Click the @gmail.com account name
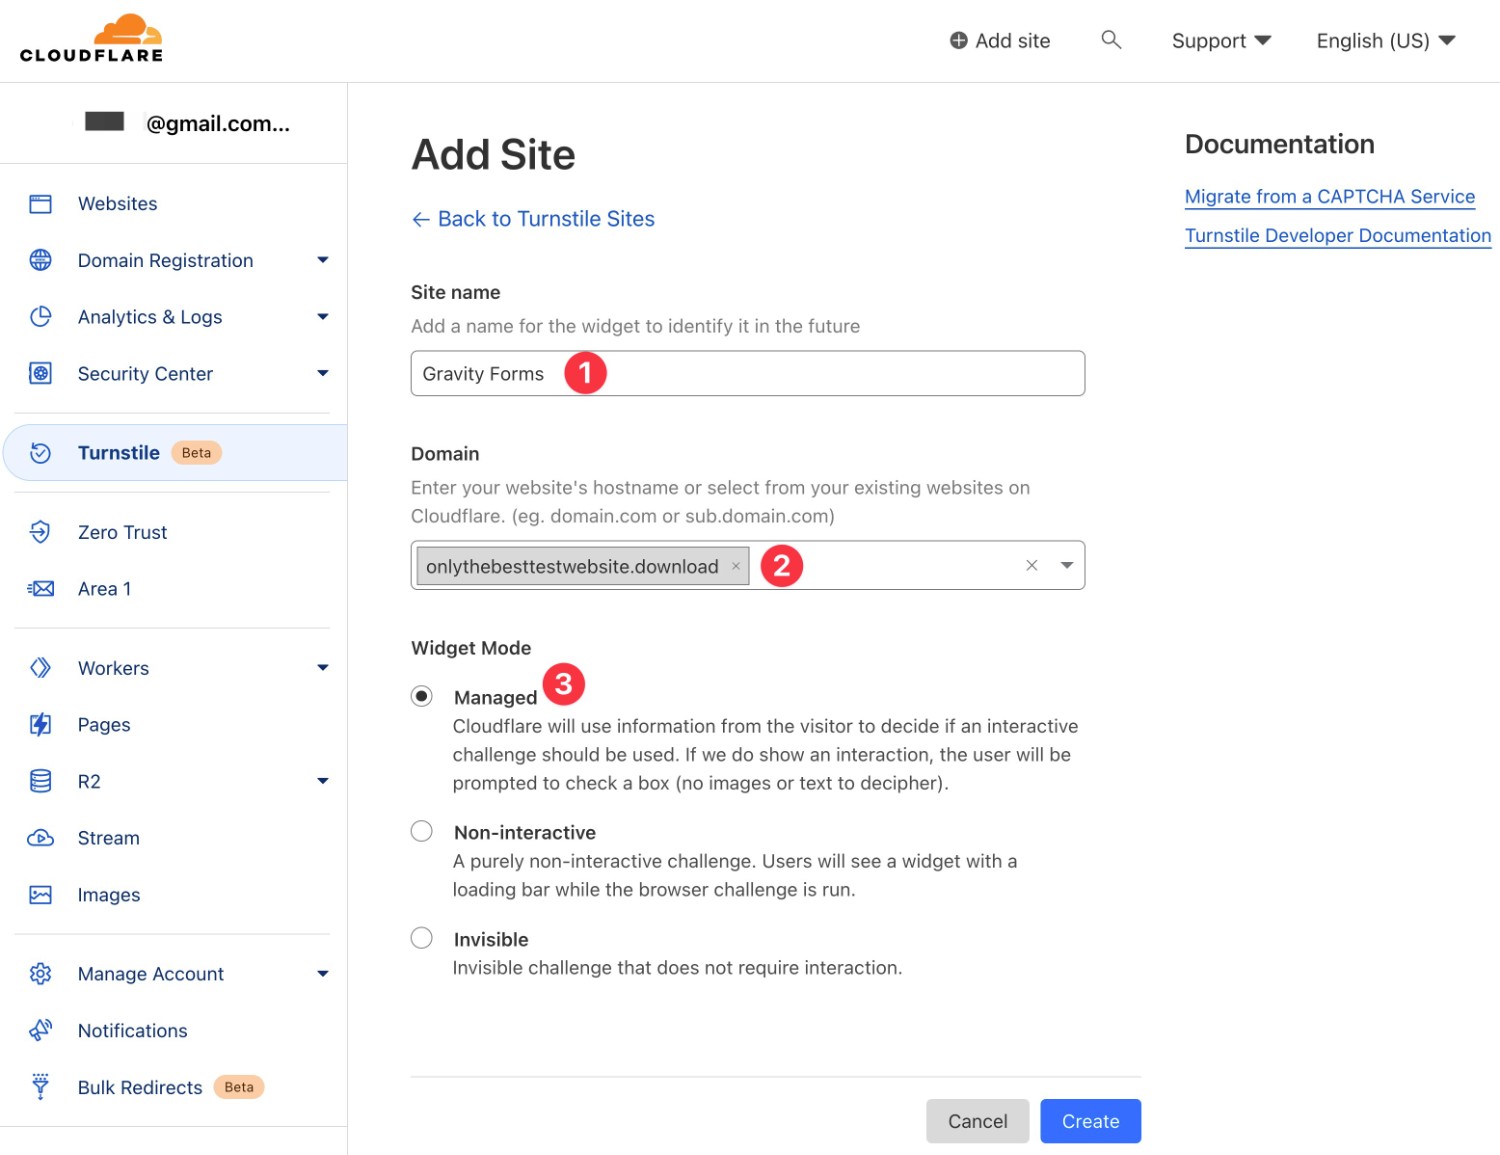Viewport: 1500px width, 1155px height. tap(218, 124)
